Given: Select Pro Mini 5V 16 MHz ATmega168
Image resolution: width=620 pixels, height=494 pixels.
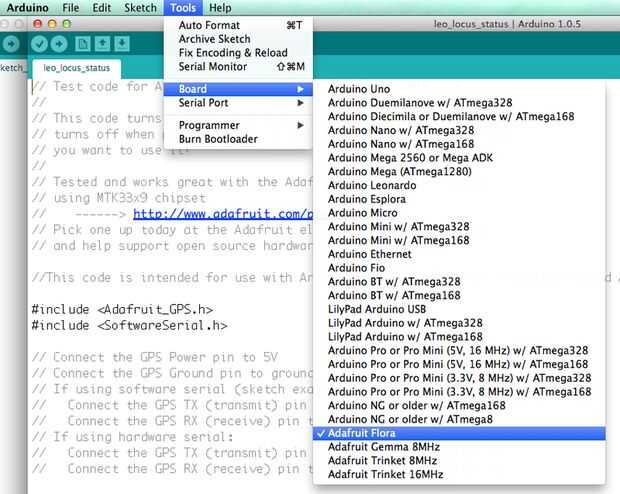Looking at the screenshot, I should coord(459,364).
